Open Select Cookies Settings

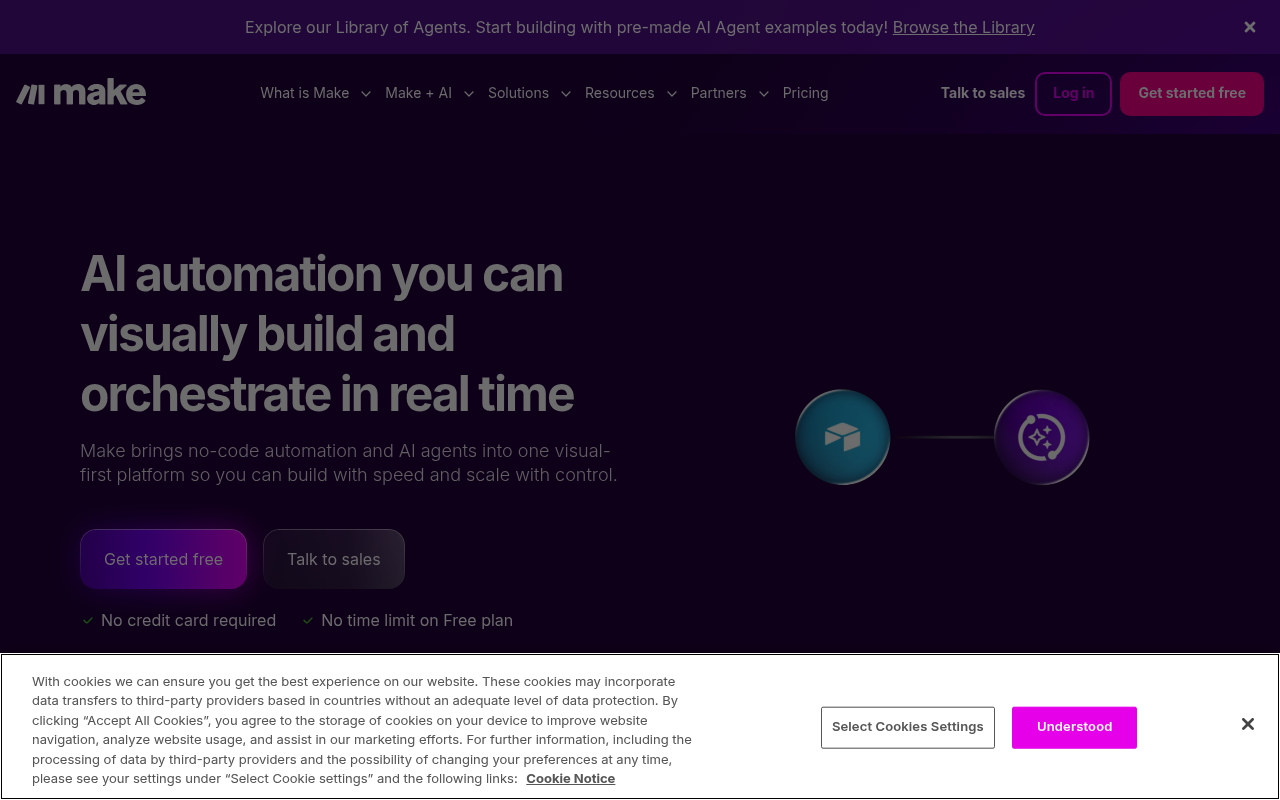[907, 727]
